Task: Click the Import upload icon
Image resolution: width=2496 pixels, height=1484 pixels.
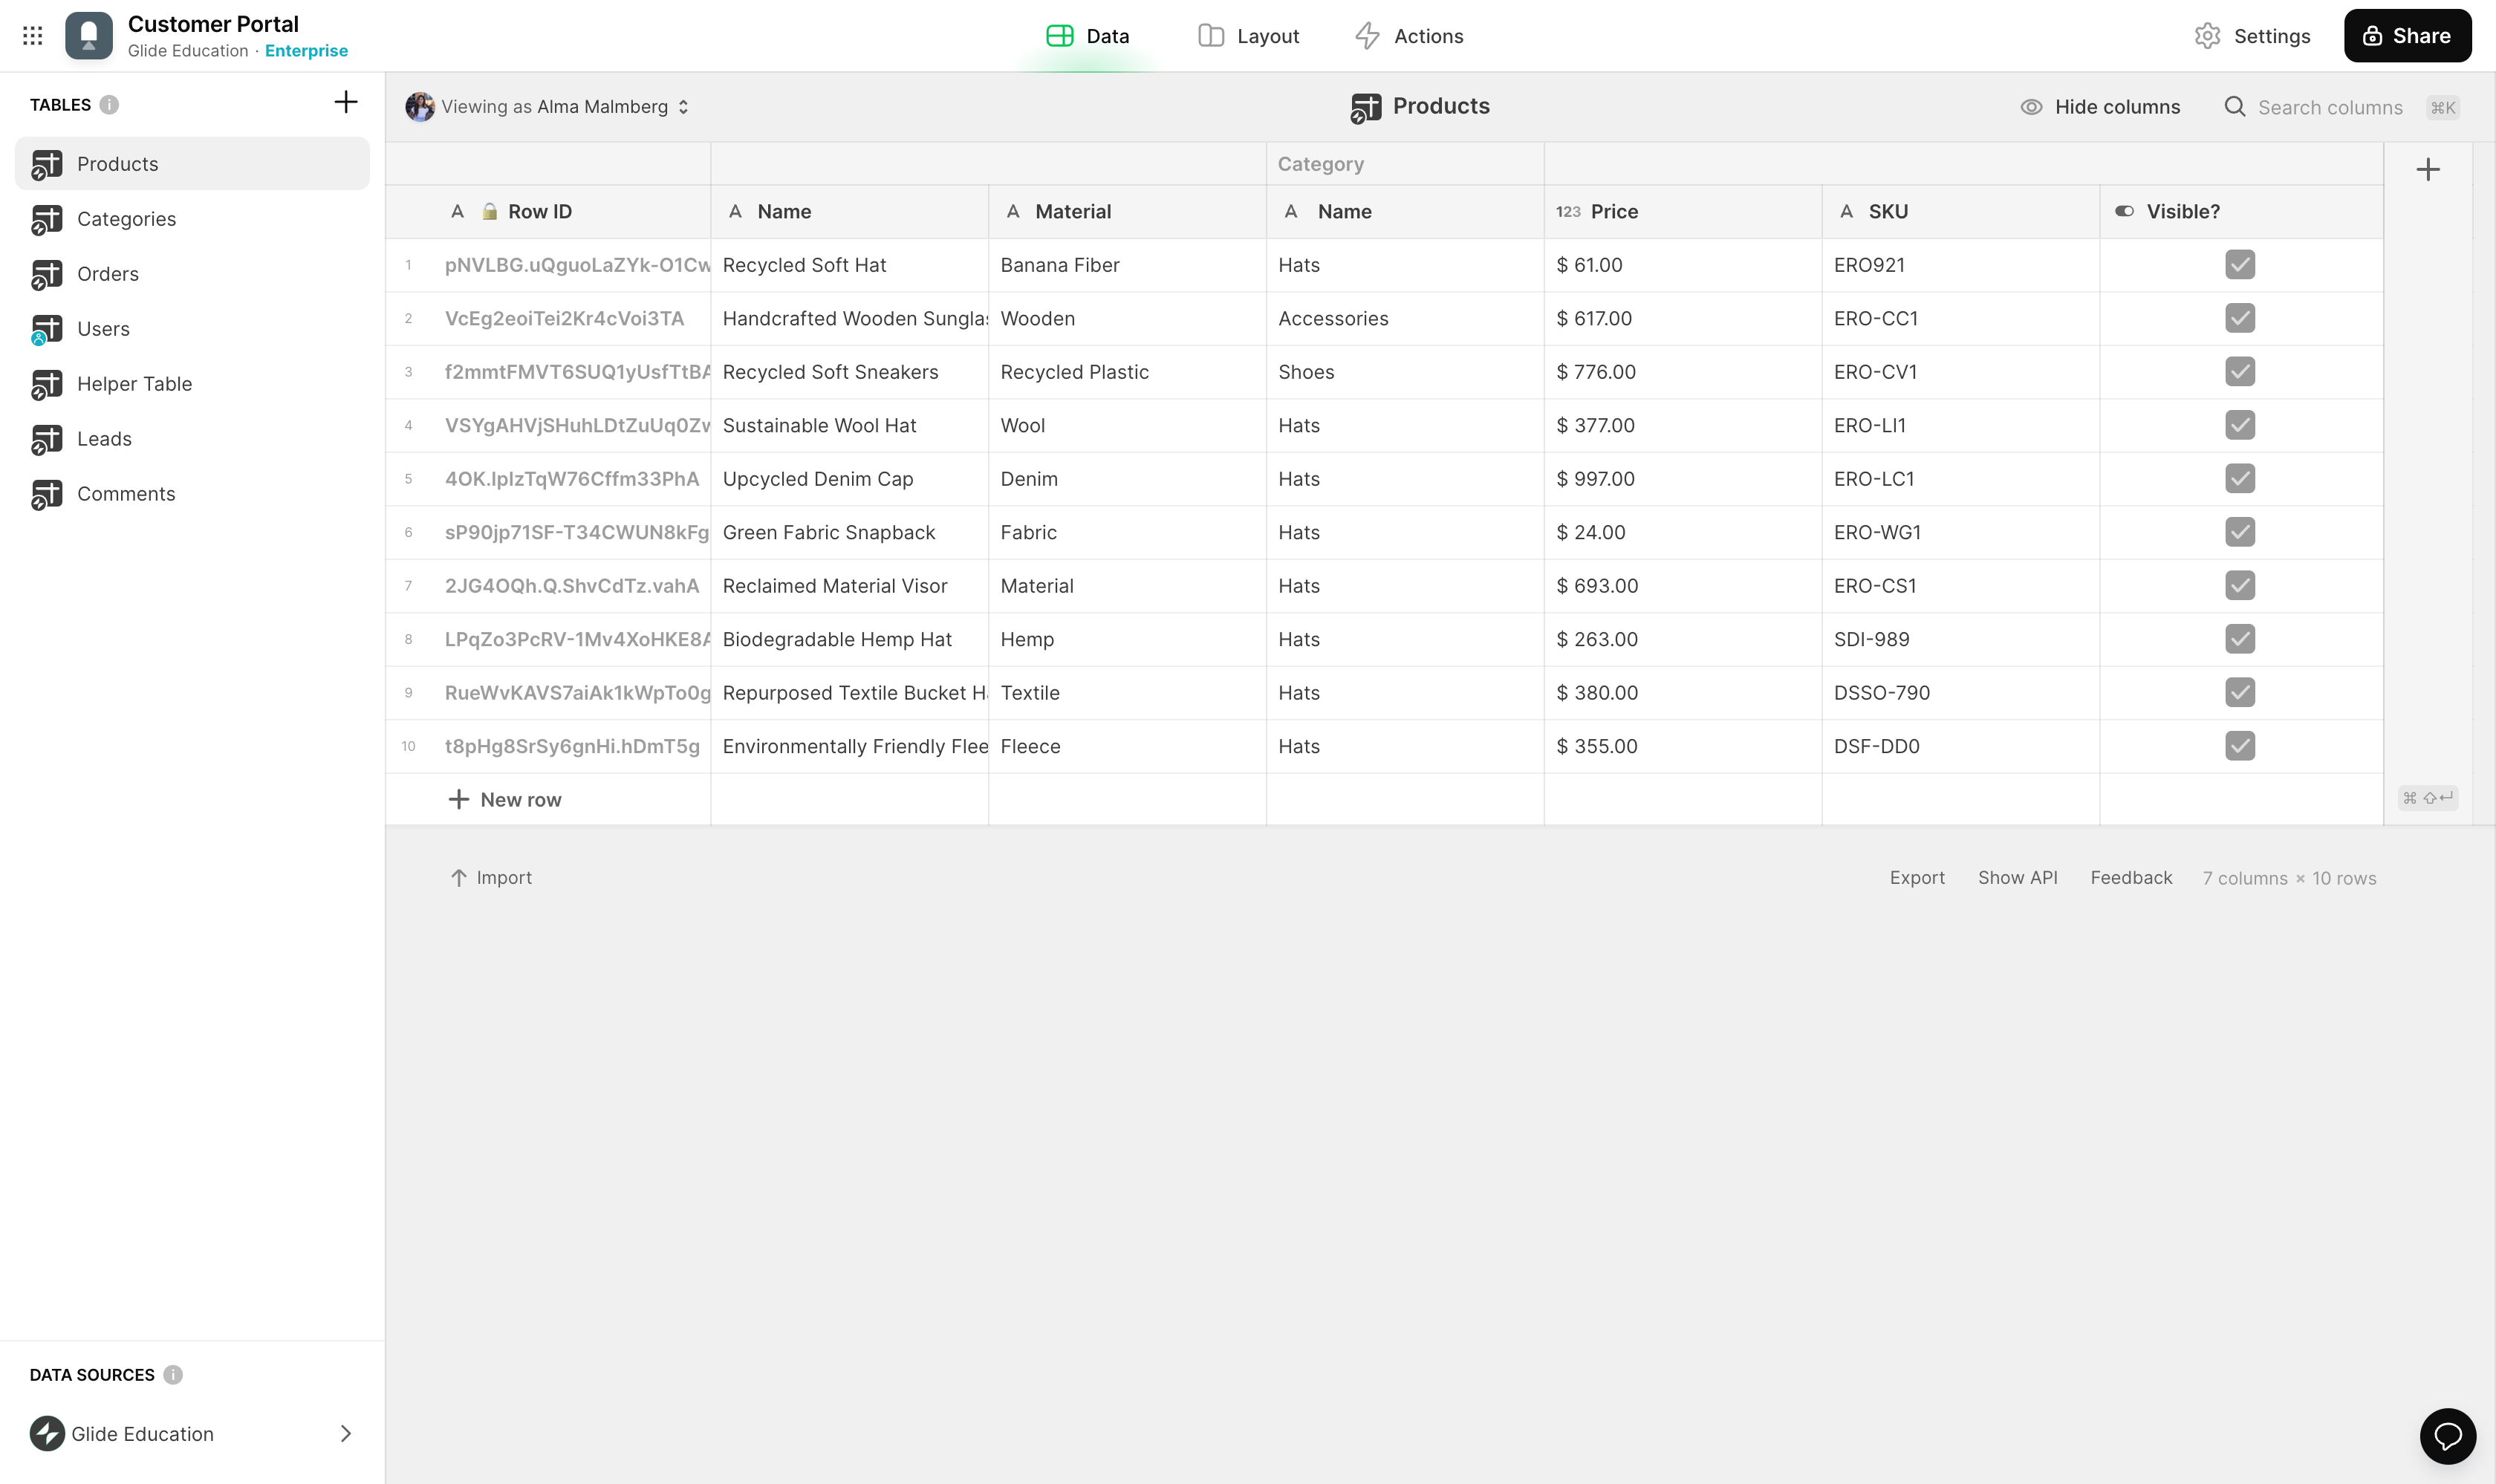Action: (x=459, y=877)
